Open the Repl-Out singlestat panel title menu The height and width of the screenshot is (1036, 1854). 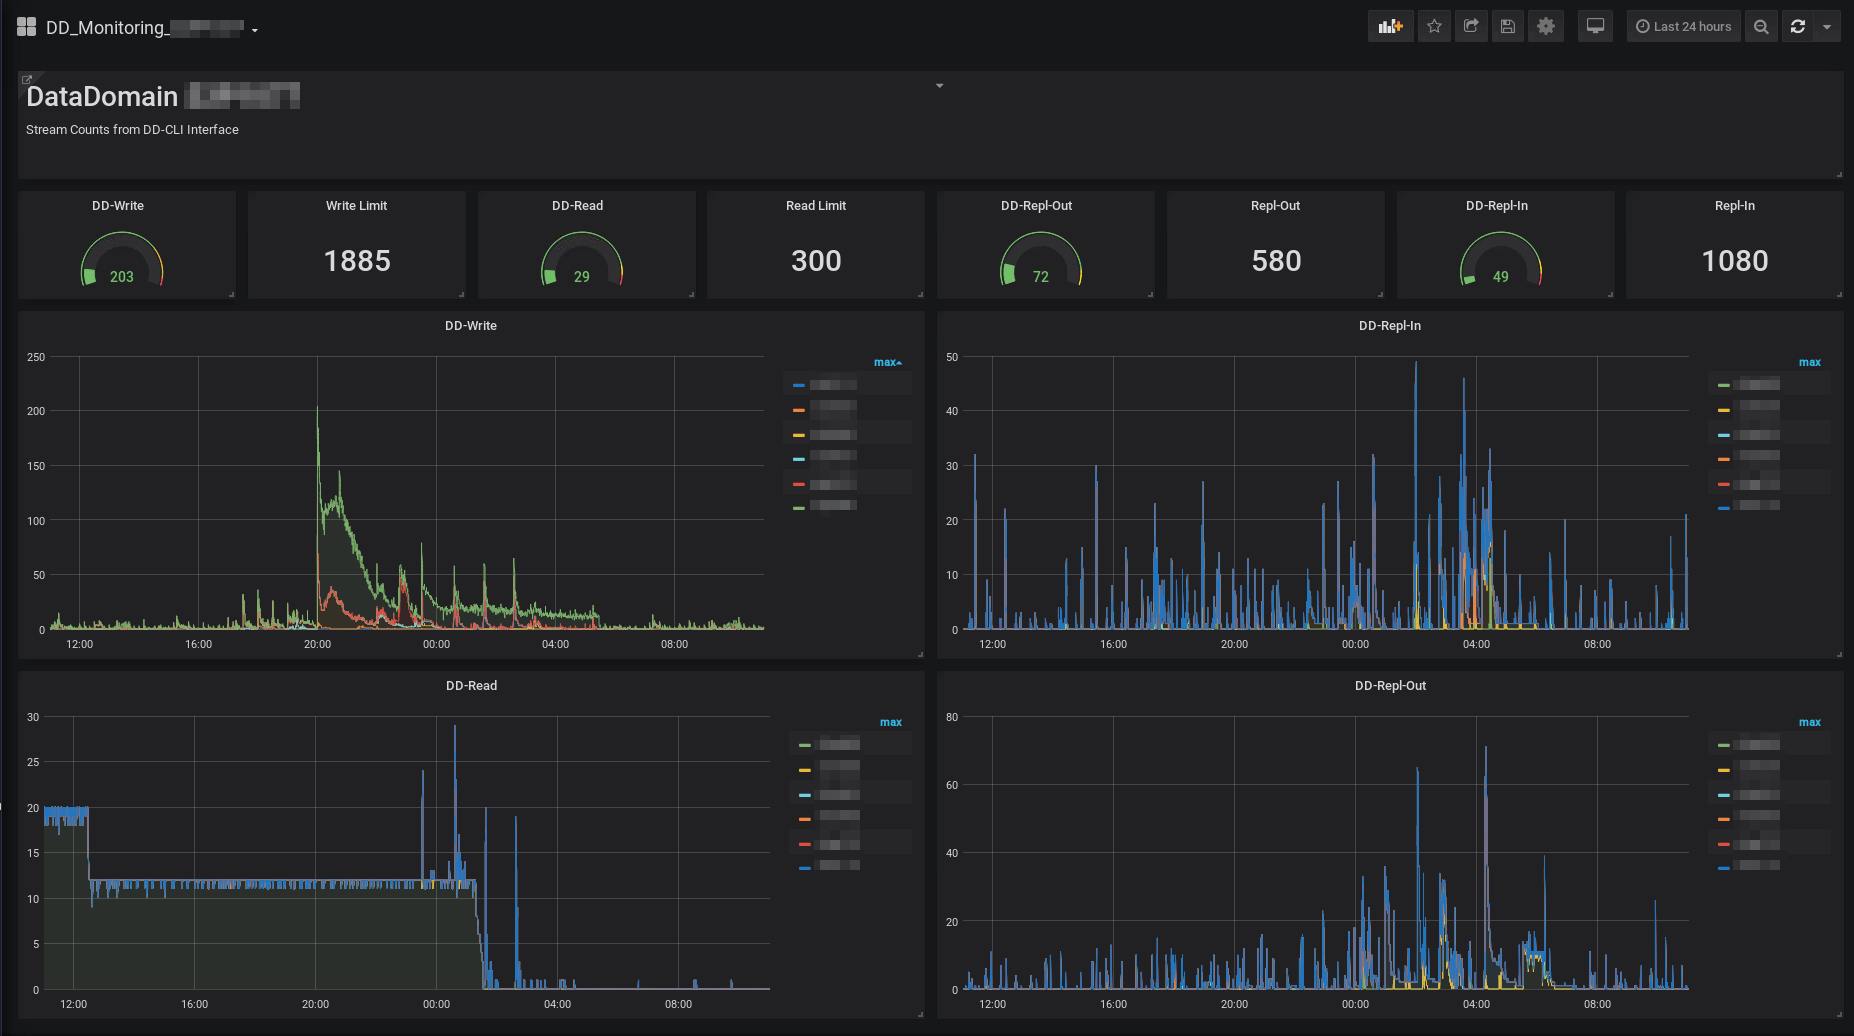1276,206
